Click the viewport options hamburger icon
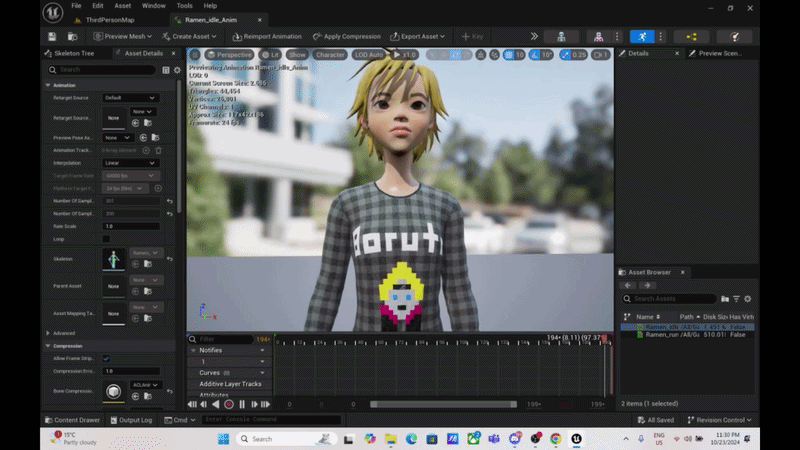Screen dimensions: 800x450 click(195, 55)
